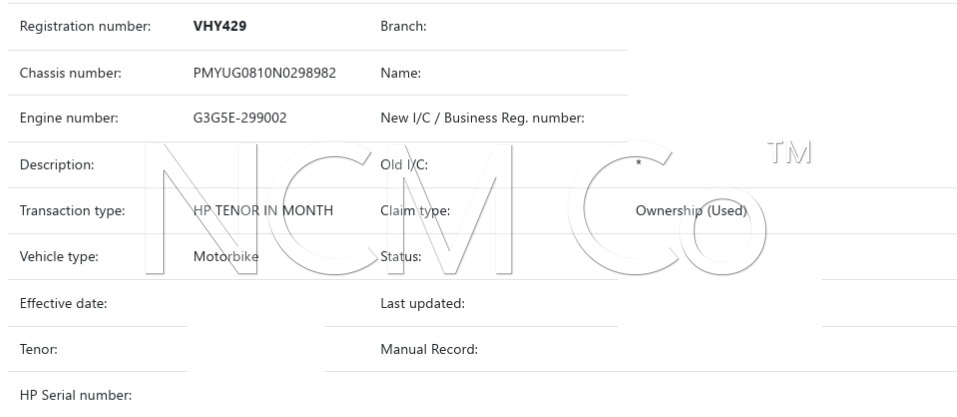
Task: Click the Tenor label
Action: click(37, 350)
